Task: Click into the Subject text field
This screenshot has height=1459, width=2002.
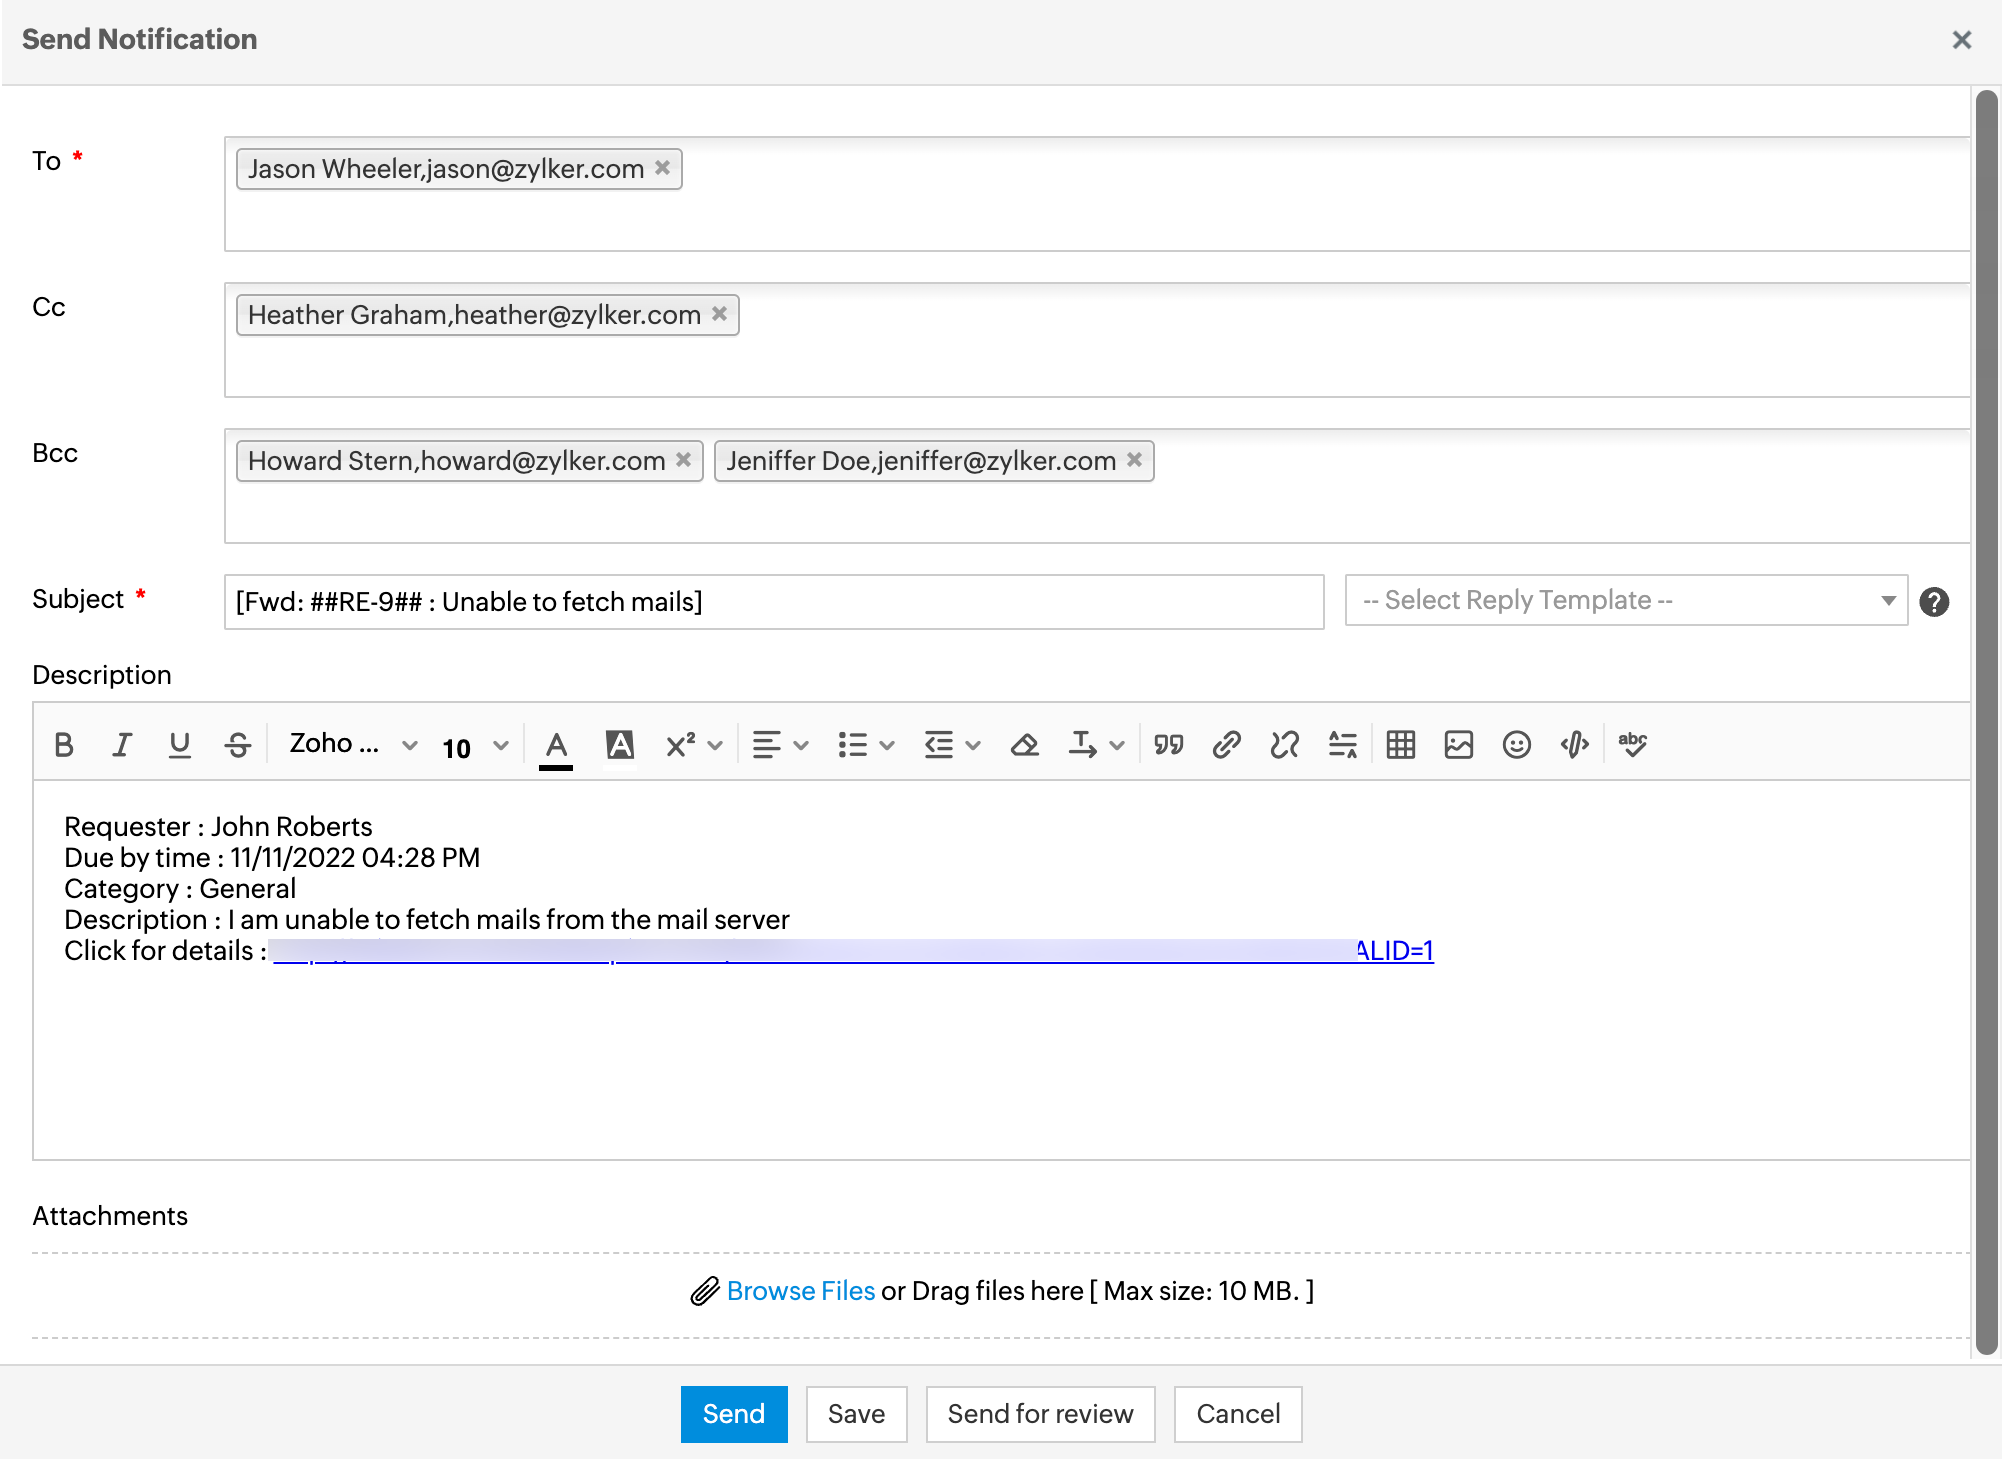Action: (773, 602)
